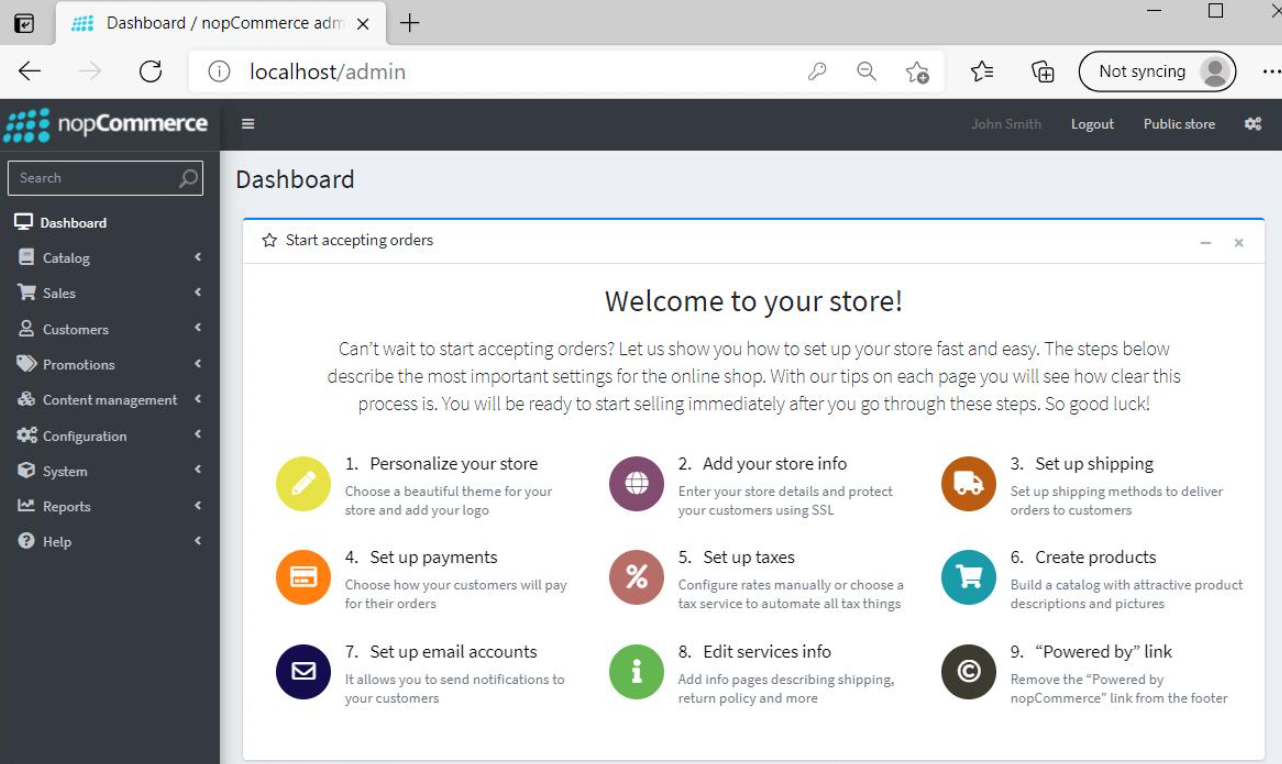Expand the Catalog menu

point(110,258)
